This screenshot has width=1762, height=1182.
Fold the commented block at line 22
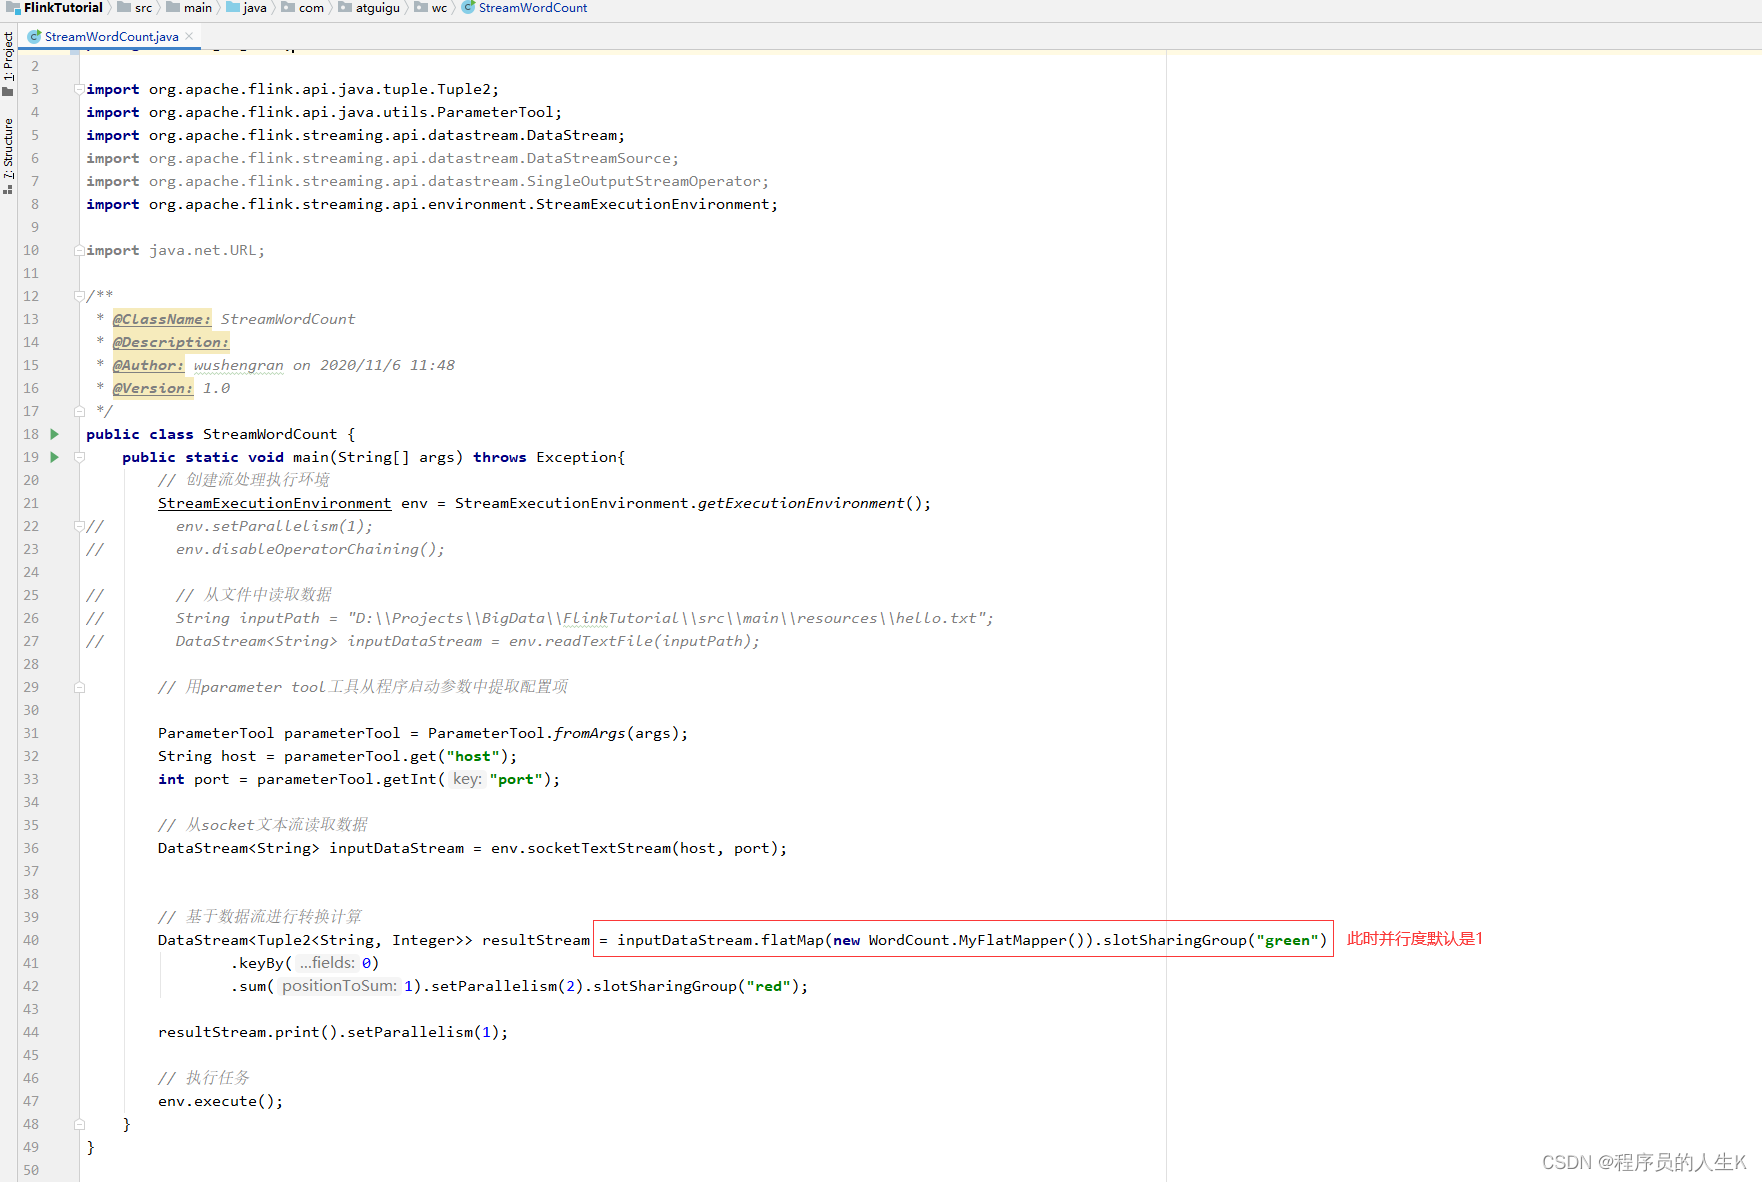click(x=79, y=526)
